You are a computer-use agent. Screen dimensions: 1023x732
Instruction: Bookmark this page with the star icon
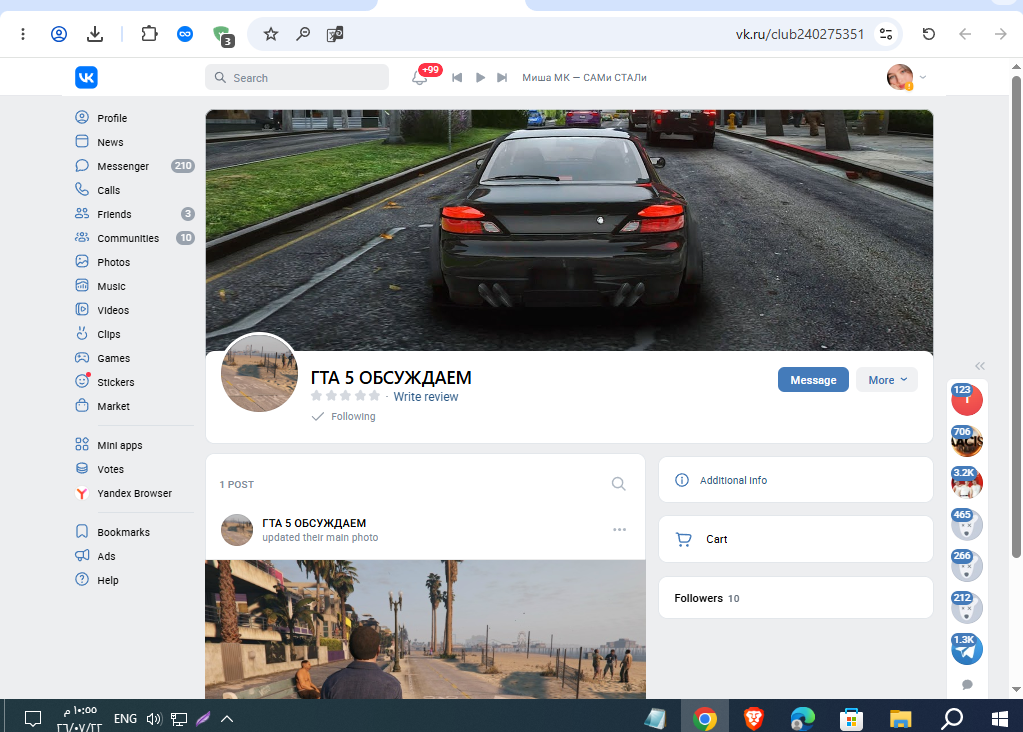tap(271, 34)
